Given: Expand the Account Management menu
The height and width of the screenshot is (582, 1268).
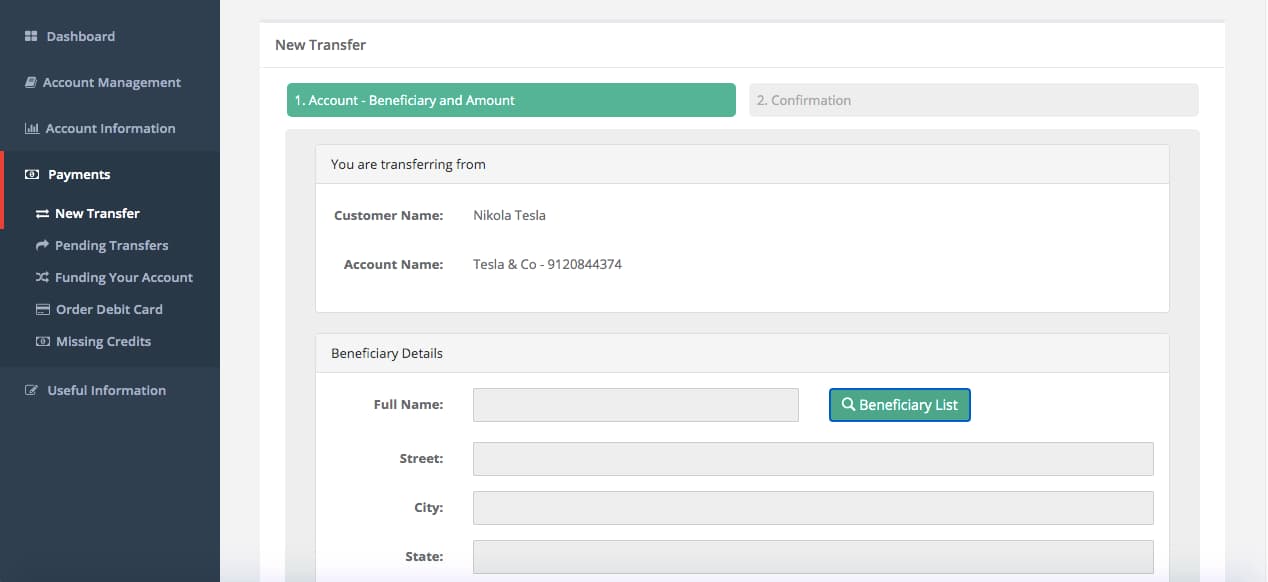Looking at the screenshot, I should pyautogui.click(x=111, y=83).
